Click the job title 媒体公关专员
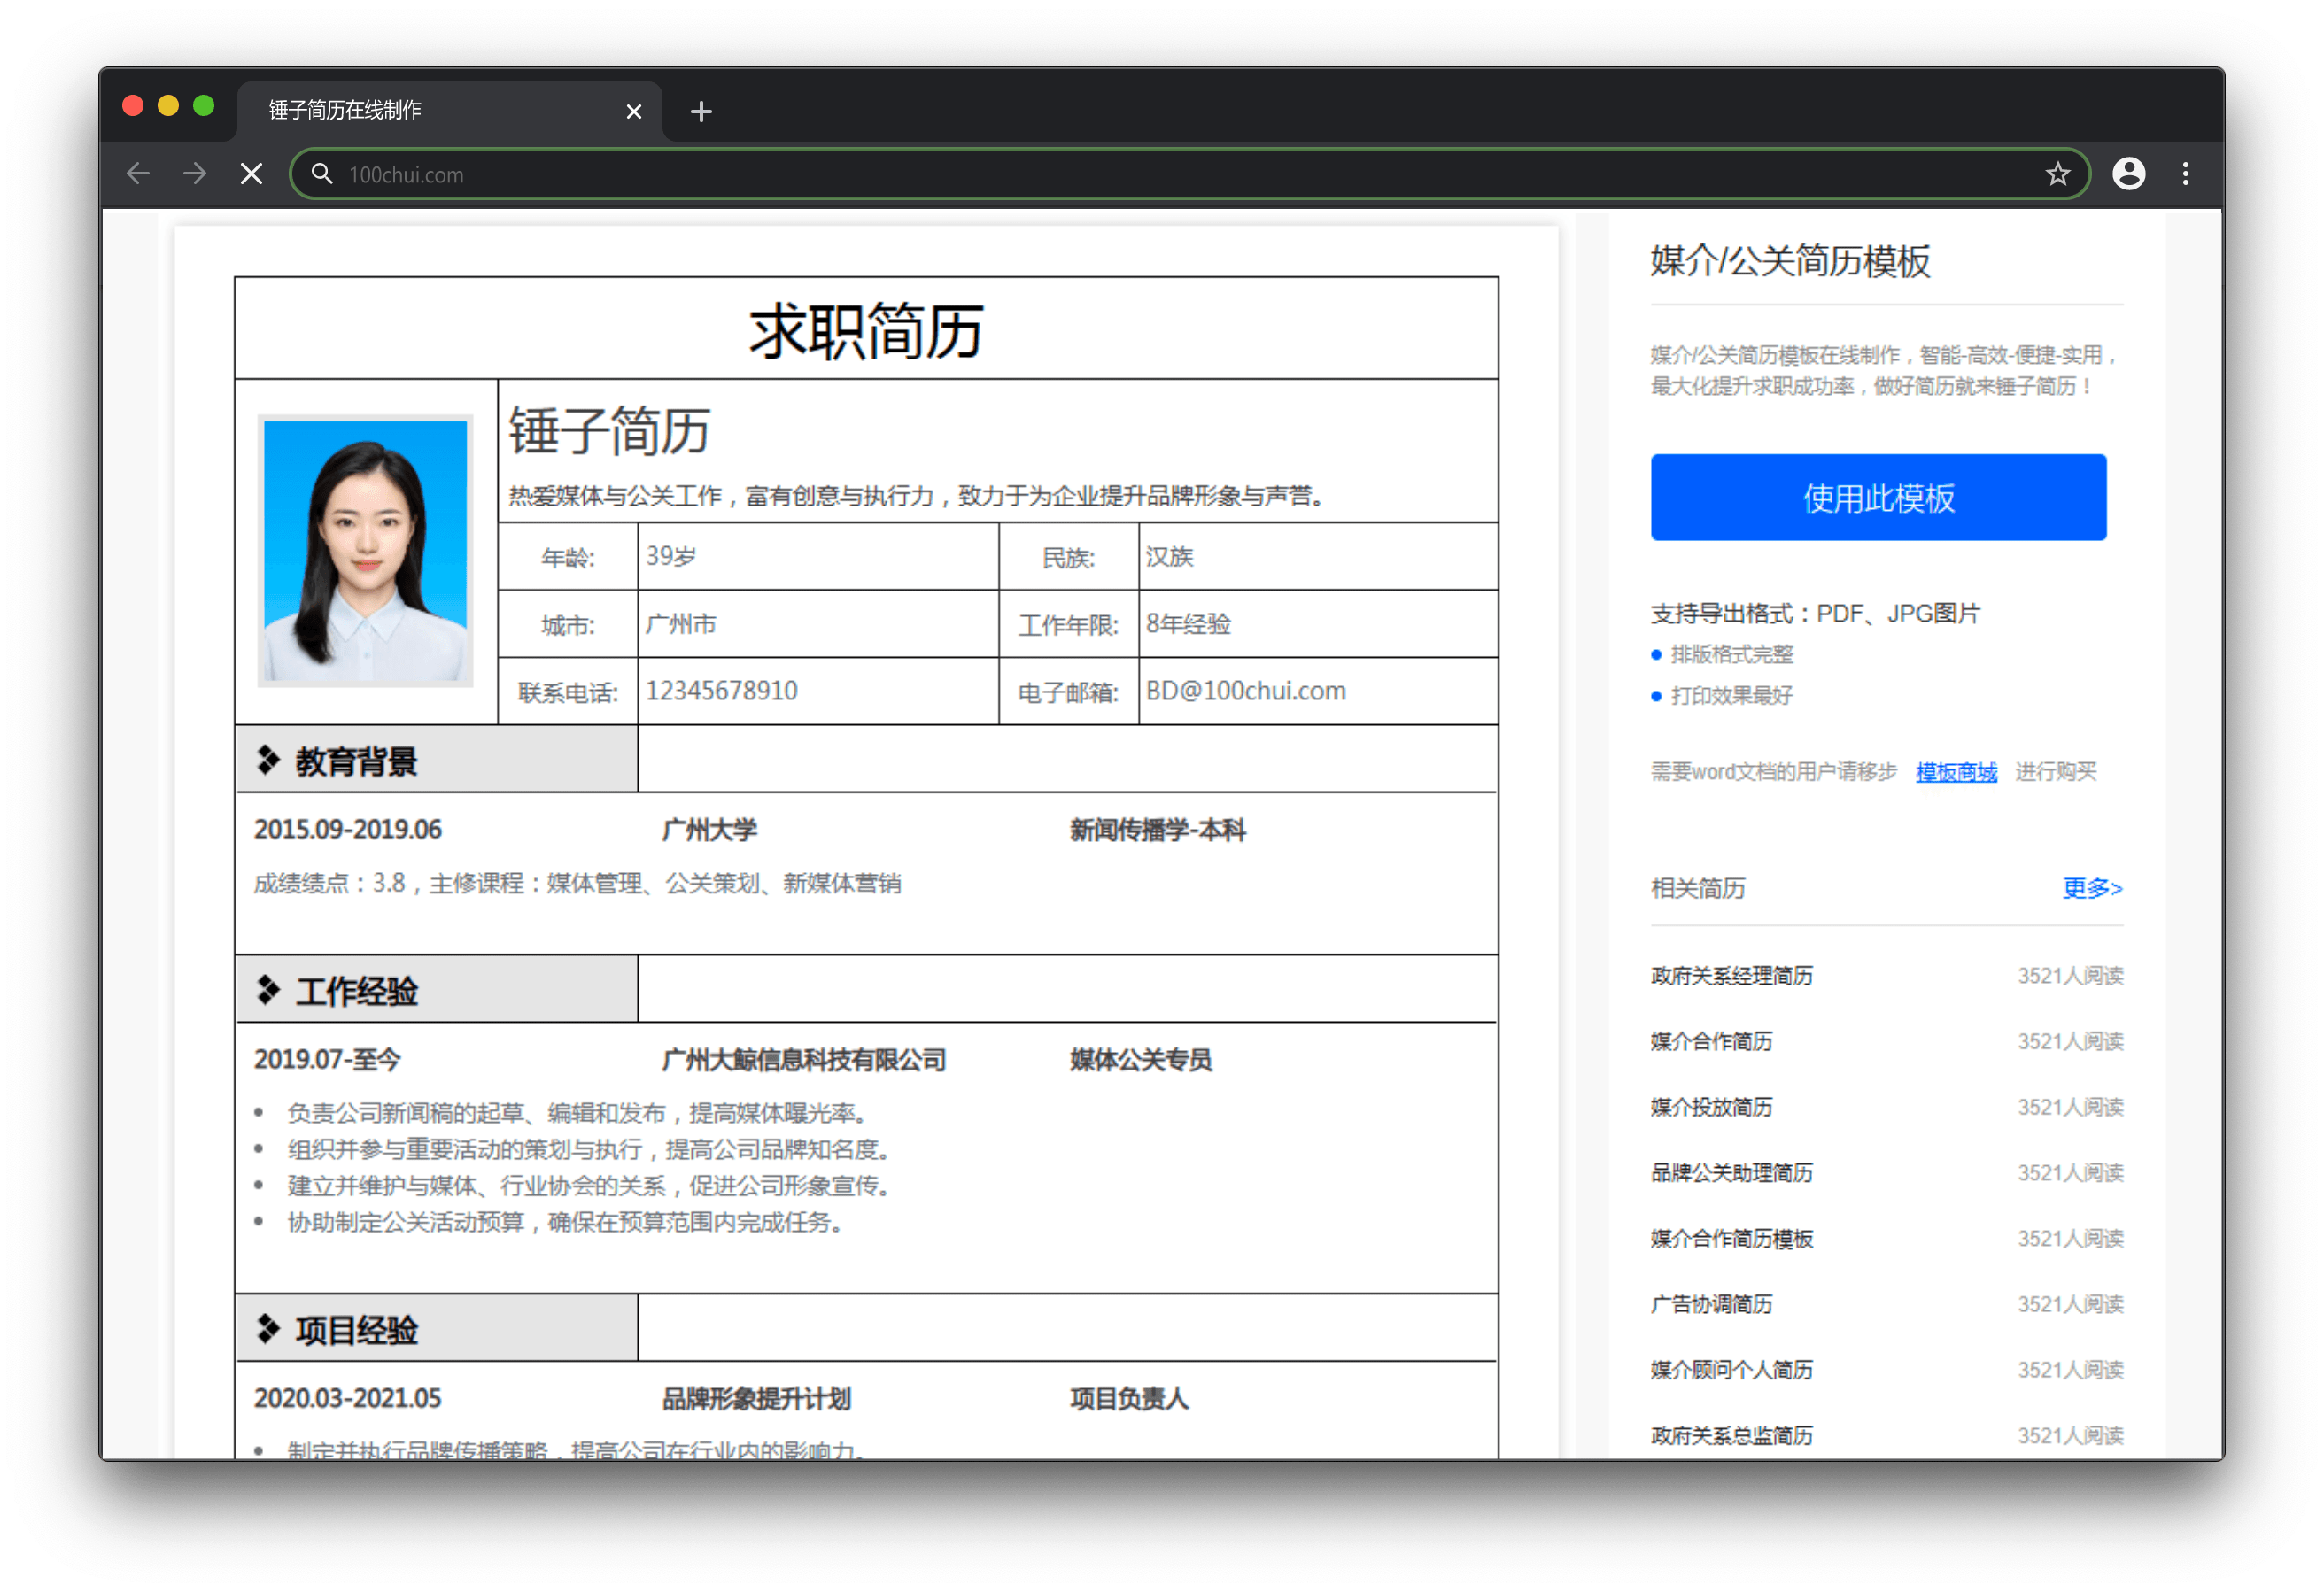Screen dimensions: 2324x1592 [1140, 1059]
